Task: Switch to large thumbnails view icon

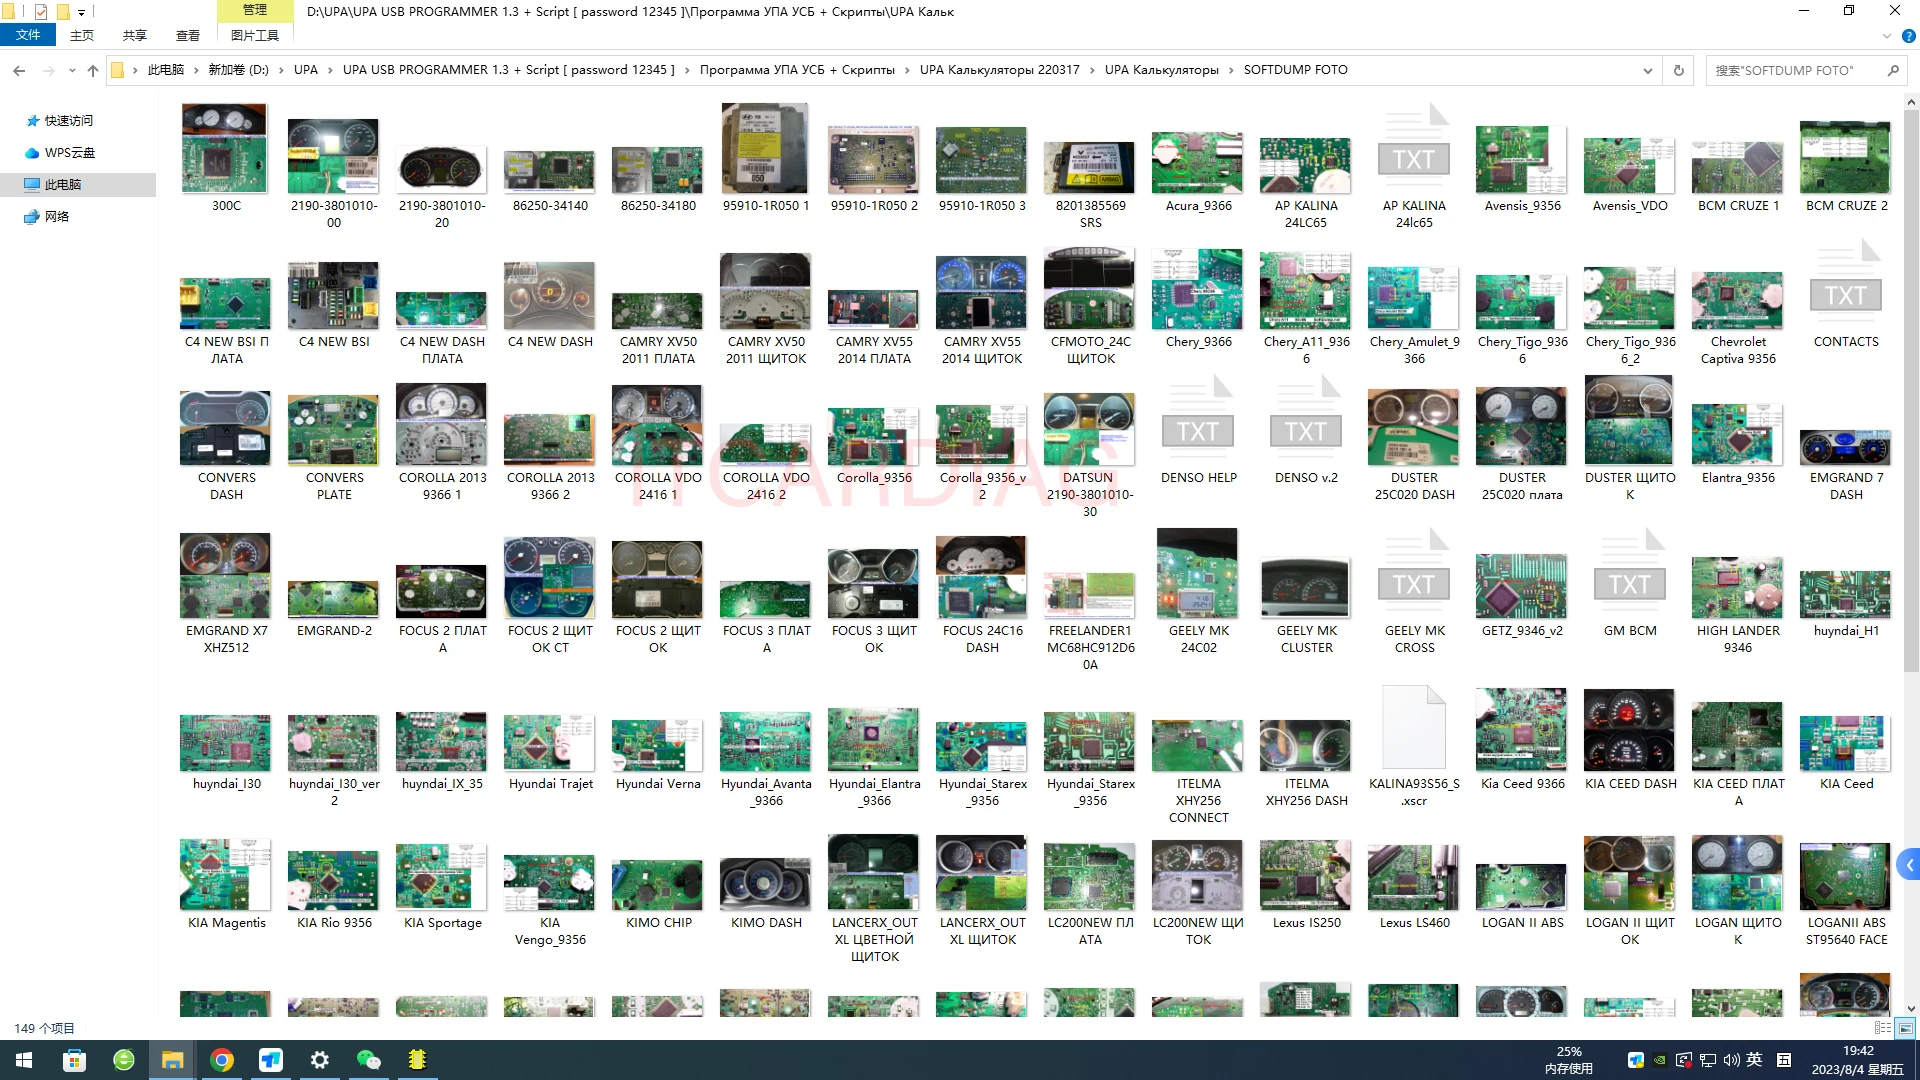Action: point(1905,1028)
